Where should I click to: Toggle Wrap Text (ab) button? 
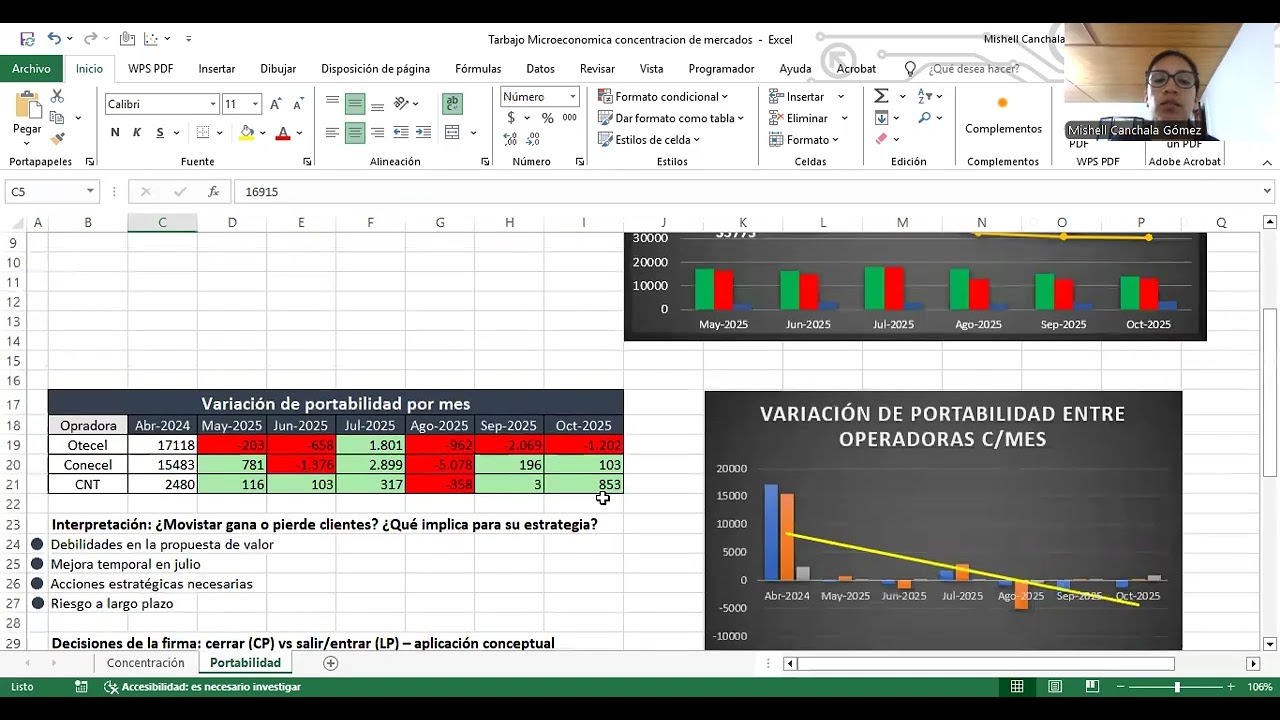(x=452, y=103)
